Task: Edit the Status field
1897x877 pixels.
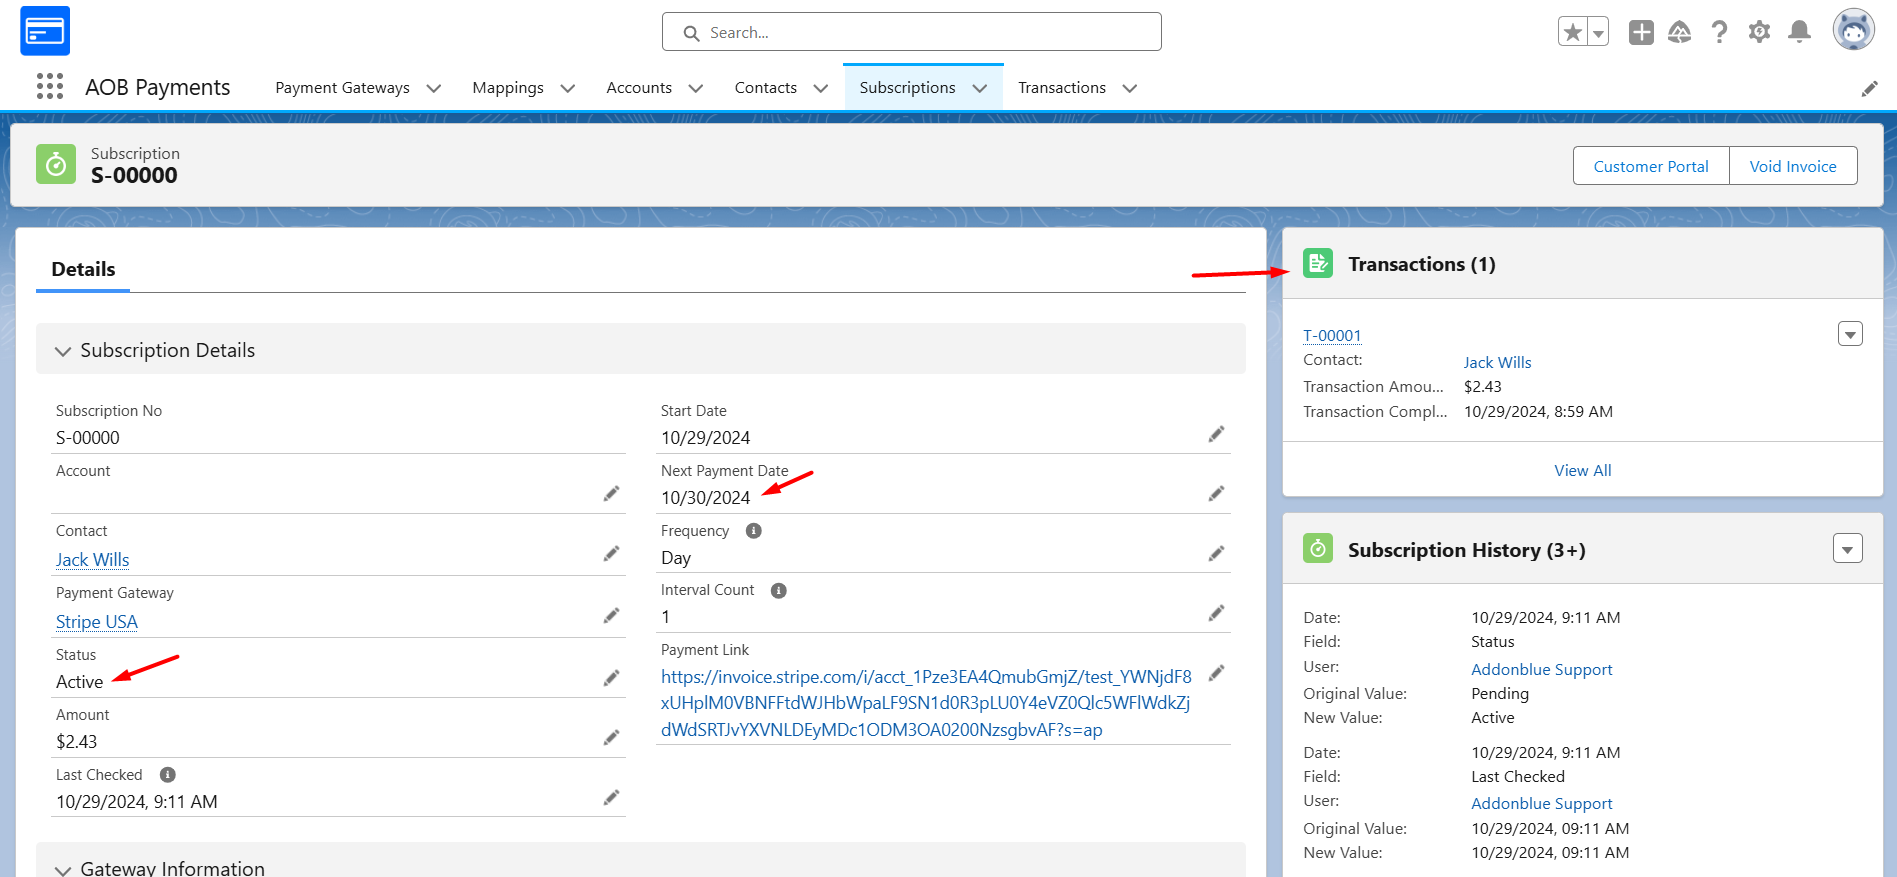Action: pyautogui.click(x=611, y=678)
